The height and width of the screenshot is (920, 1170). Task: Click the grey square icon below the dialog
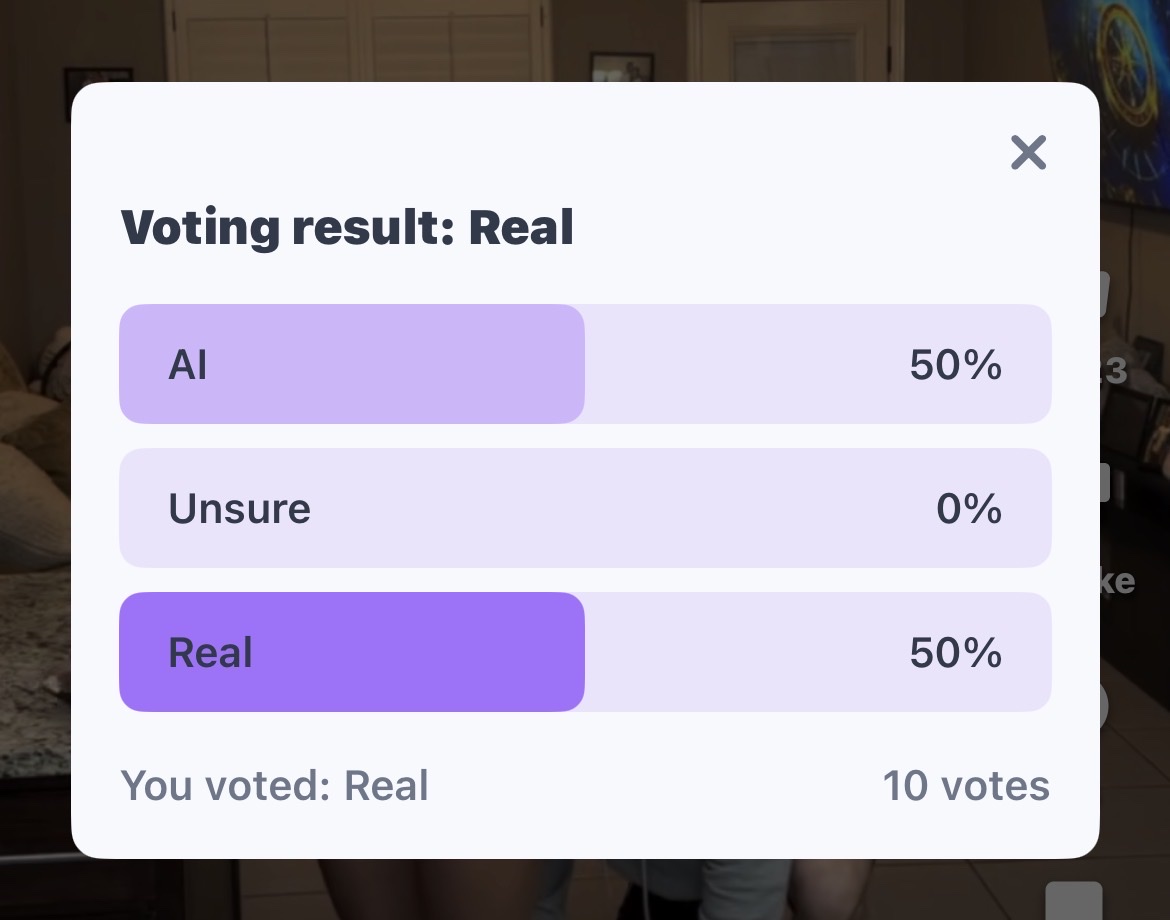1074,901
